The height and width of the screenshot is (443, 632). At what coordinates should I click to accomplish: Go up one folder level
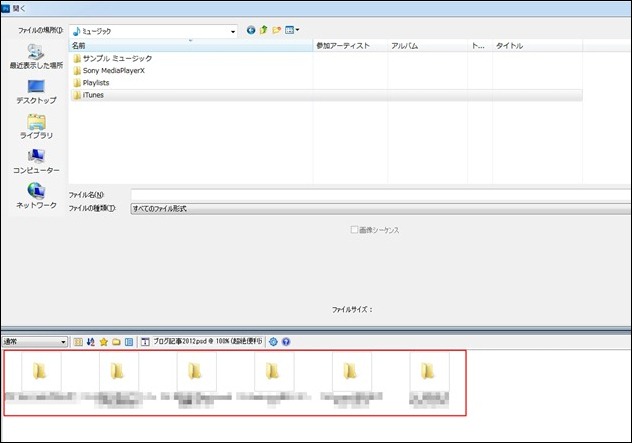(263, 31)
